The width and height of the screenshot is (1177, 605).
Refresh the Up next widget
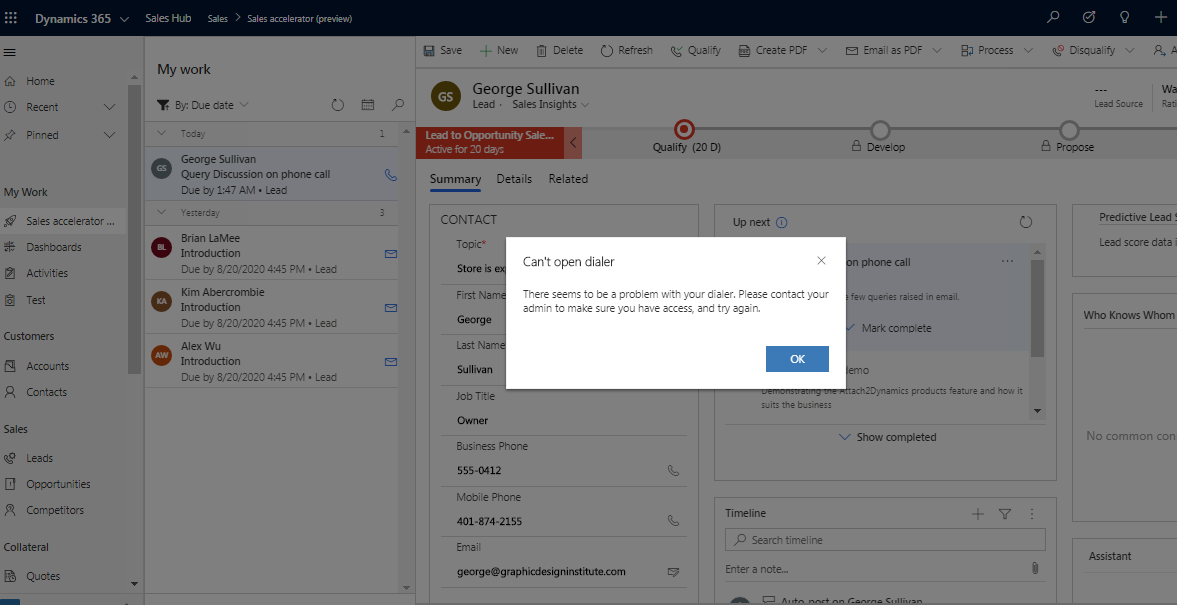[x=1026, y=222]
